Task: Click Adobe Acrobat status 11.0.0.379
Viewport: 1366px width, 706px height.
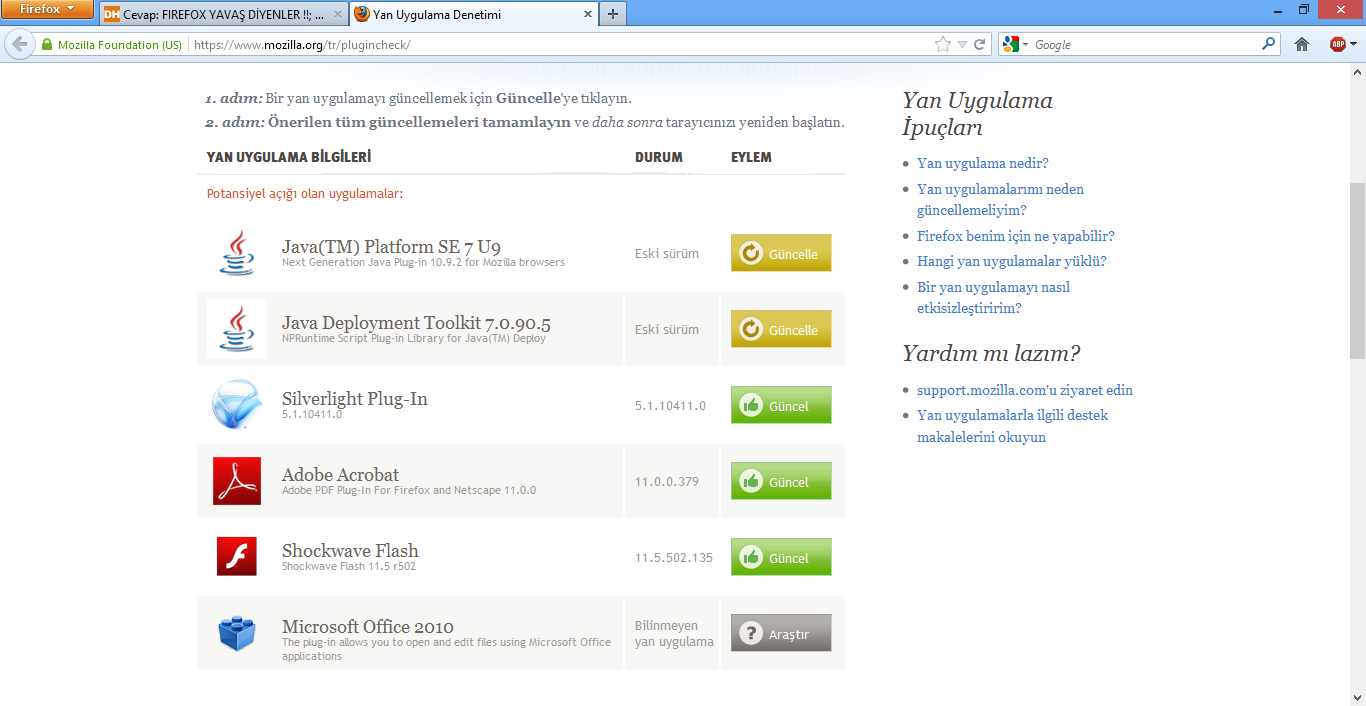Action: coord(666,482)
